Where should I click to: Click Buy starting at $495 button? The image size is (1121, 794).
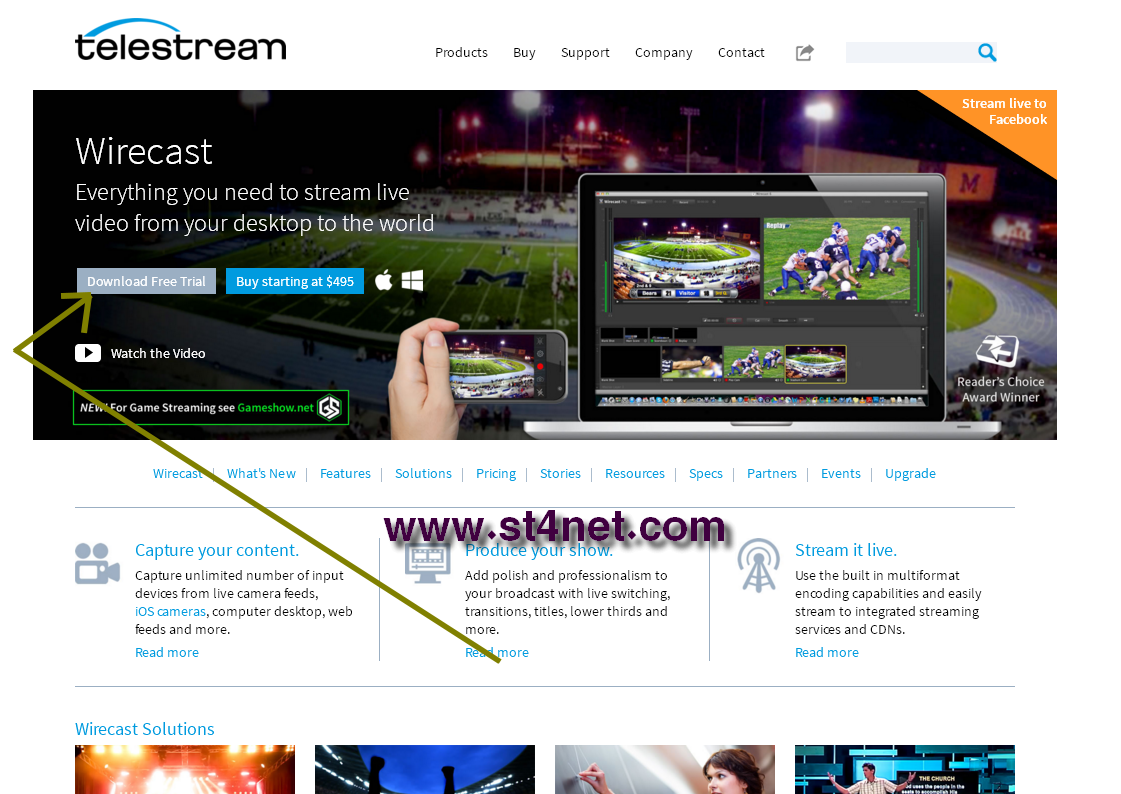click(295, 281)
